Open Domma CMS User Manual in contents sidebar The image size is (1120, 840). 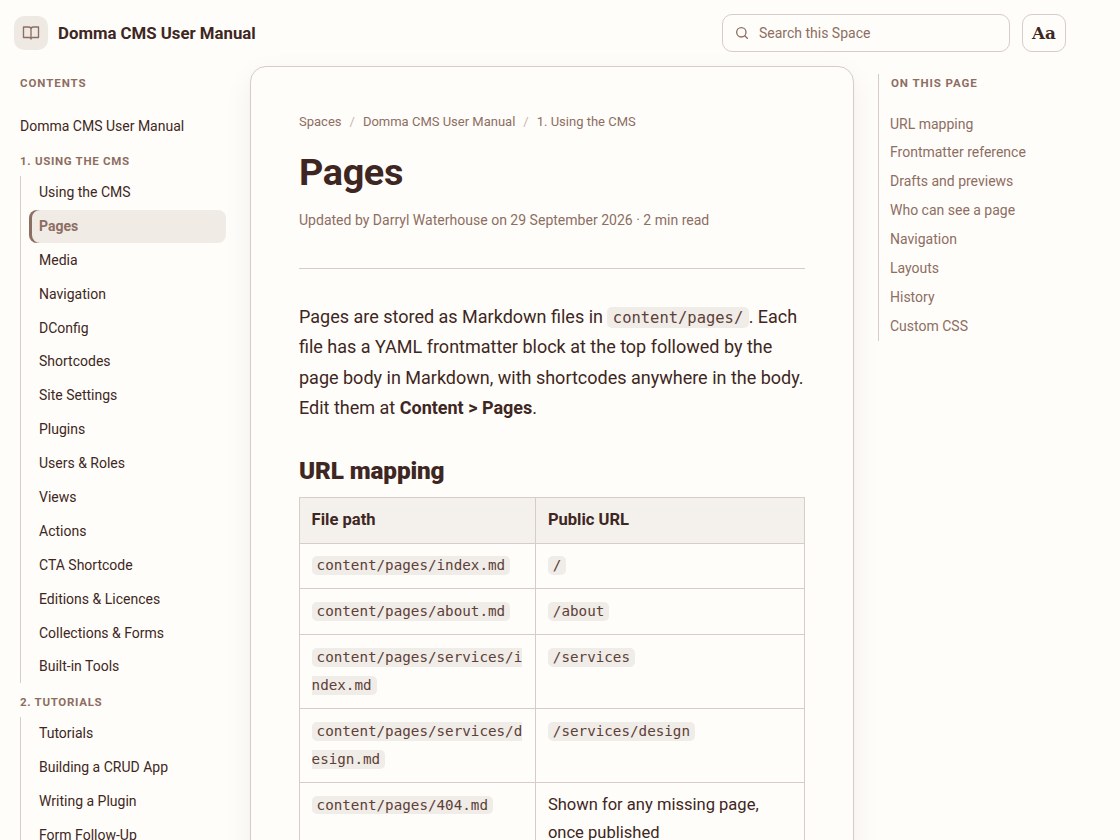coord(102,126)
